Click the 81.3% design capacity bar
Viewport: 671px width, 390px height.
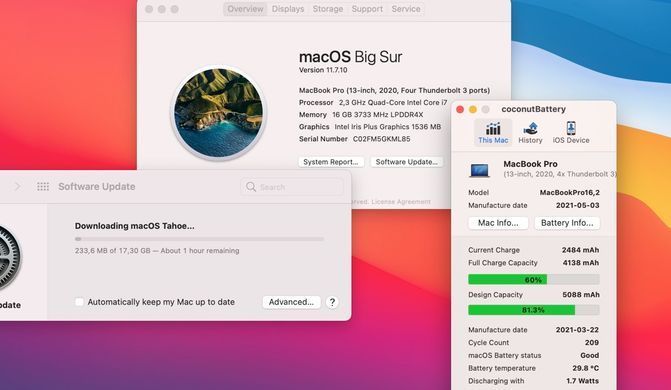tap(534, 310)
